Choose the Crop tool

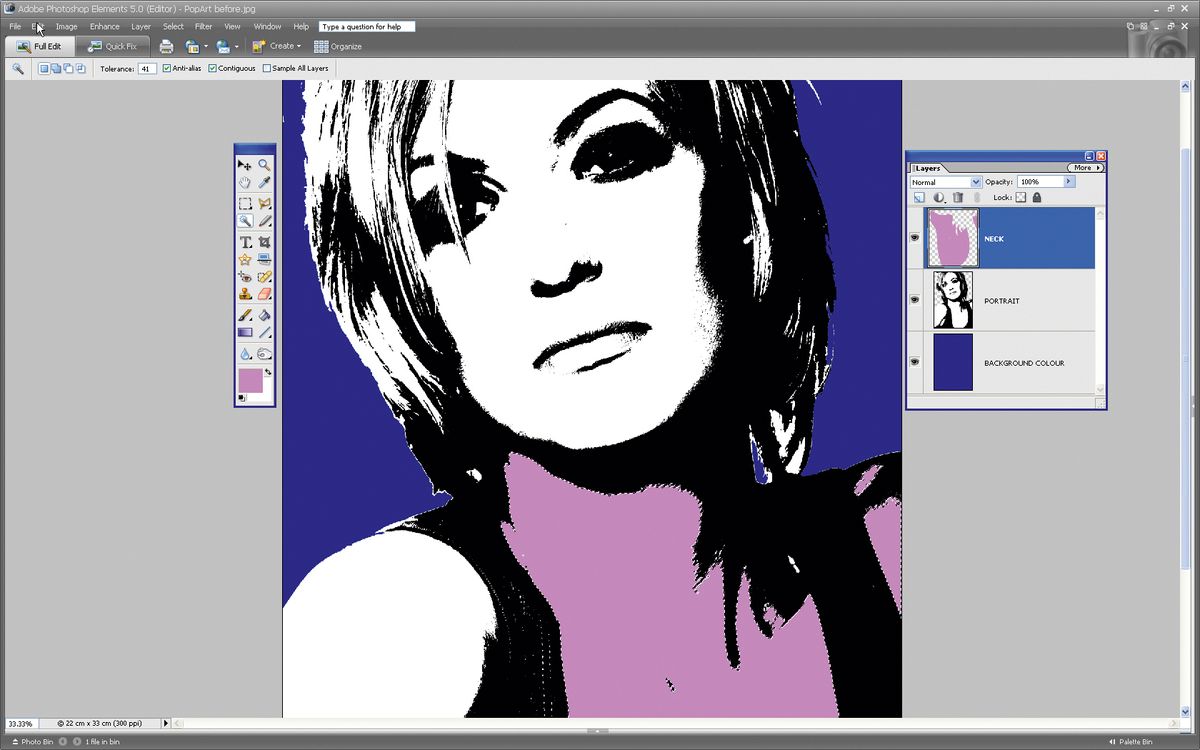click(x=264, y=240)
